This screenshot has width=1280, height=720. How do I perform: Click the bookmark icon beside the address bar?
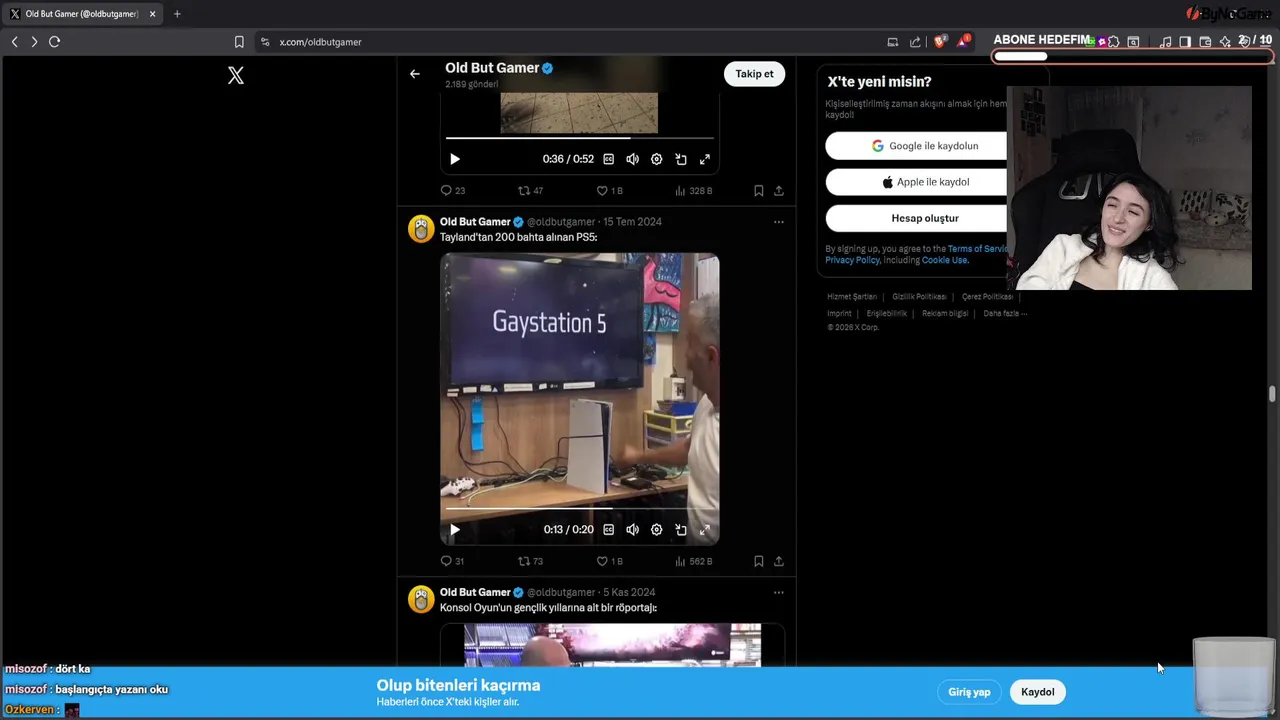239,42
